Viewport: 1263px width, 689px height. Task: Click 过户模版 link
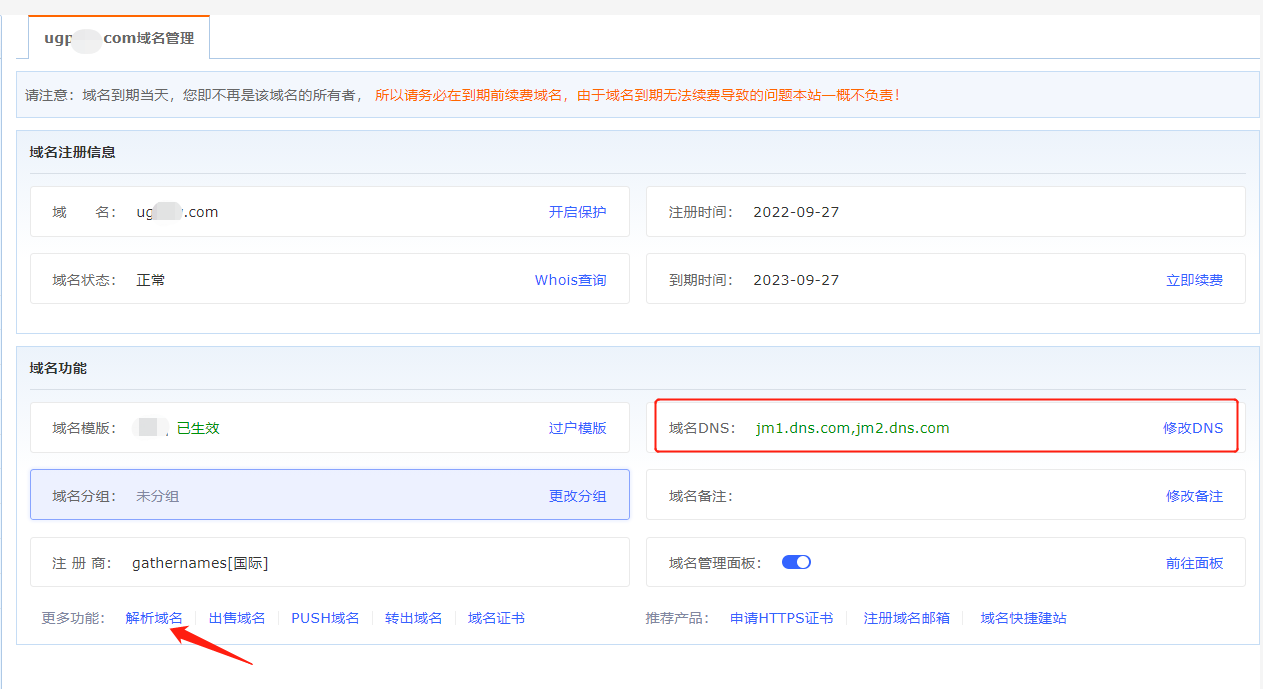click(577, 428)
